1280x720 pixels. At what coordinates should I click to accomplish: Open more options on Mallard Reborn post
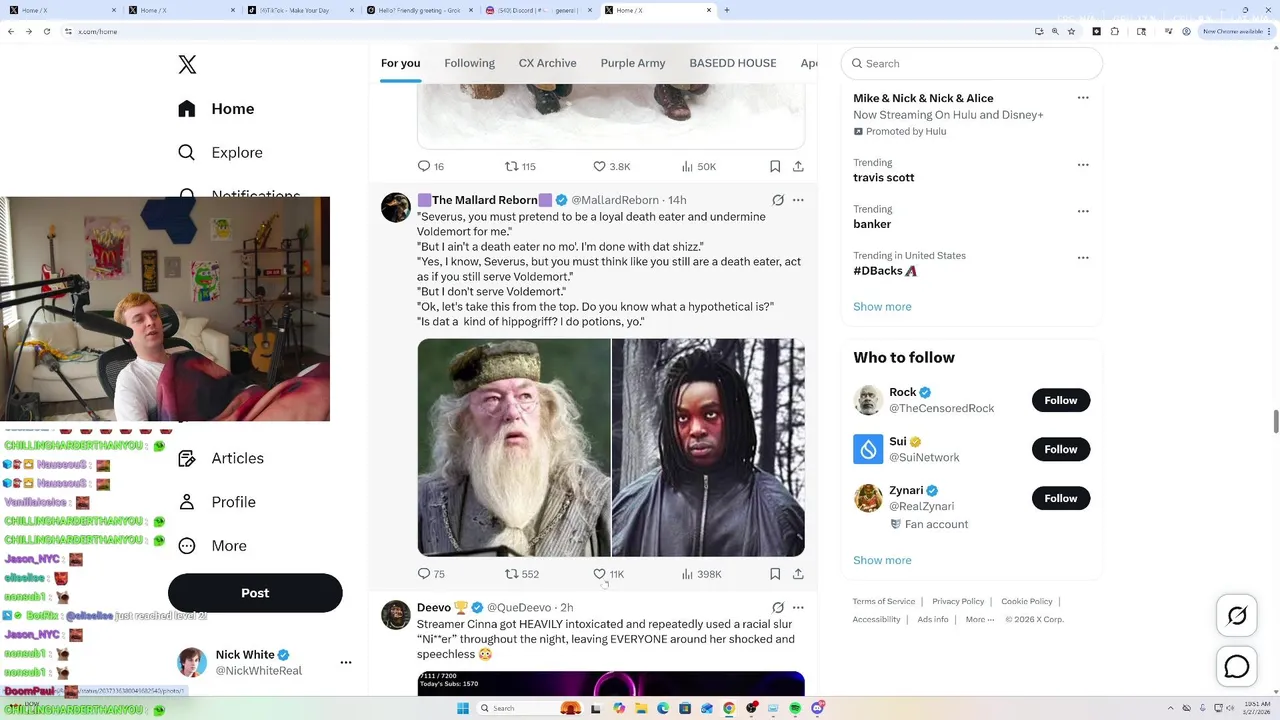click(798, 200)
